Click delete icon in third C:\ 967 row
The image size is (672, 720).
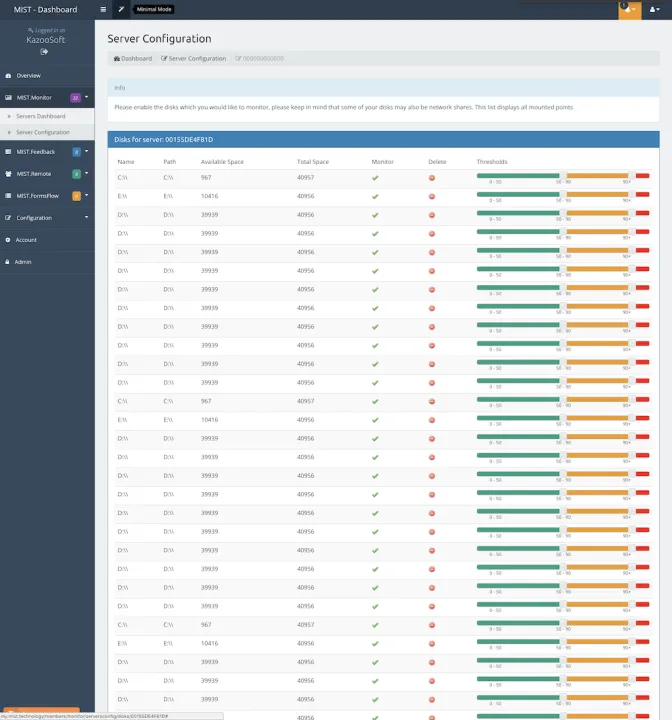click(432, 625)
